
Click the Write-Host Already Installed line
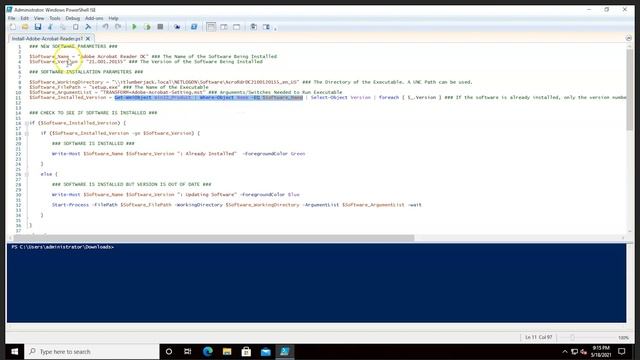(178, 154)
